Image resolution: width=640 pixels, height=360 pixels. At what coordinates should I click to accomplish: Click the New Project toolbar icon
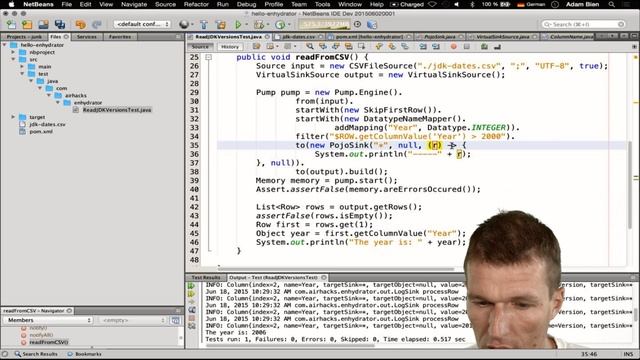(27, 25)
